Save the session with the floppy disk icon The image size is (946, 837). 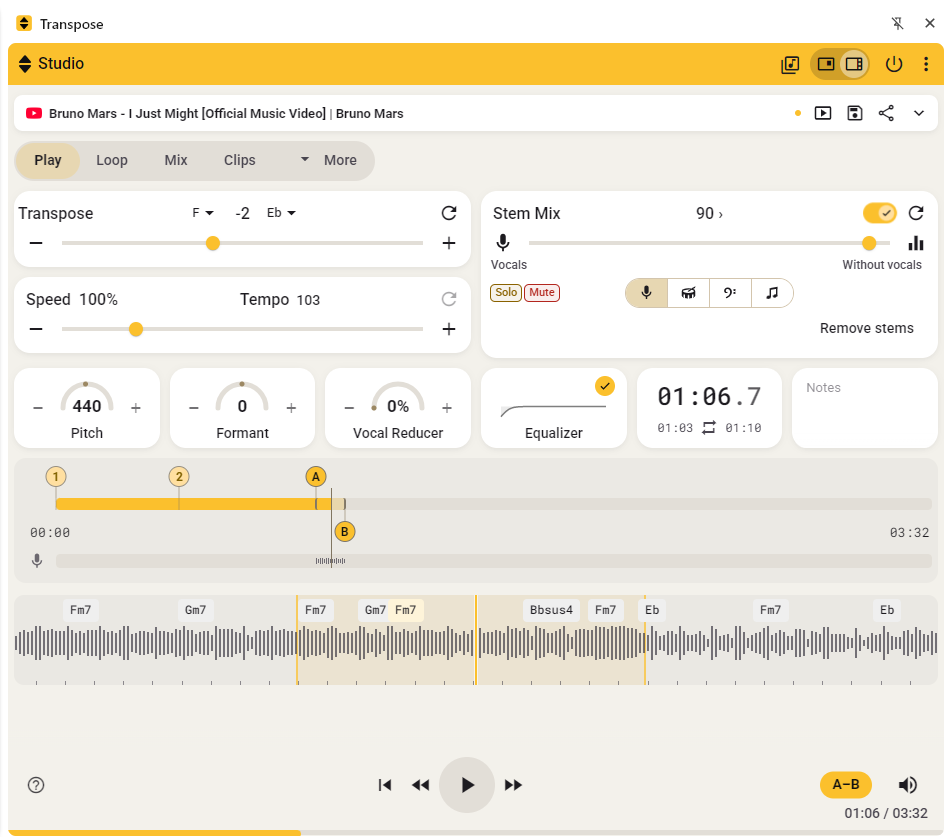[854, 113]
